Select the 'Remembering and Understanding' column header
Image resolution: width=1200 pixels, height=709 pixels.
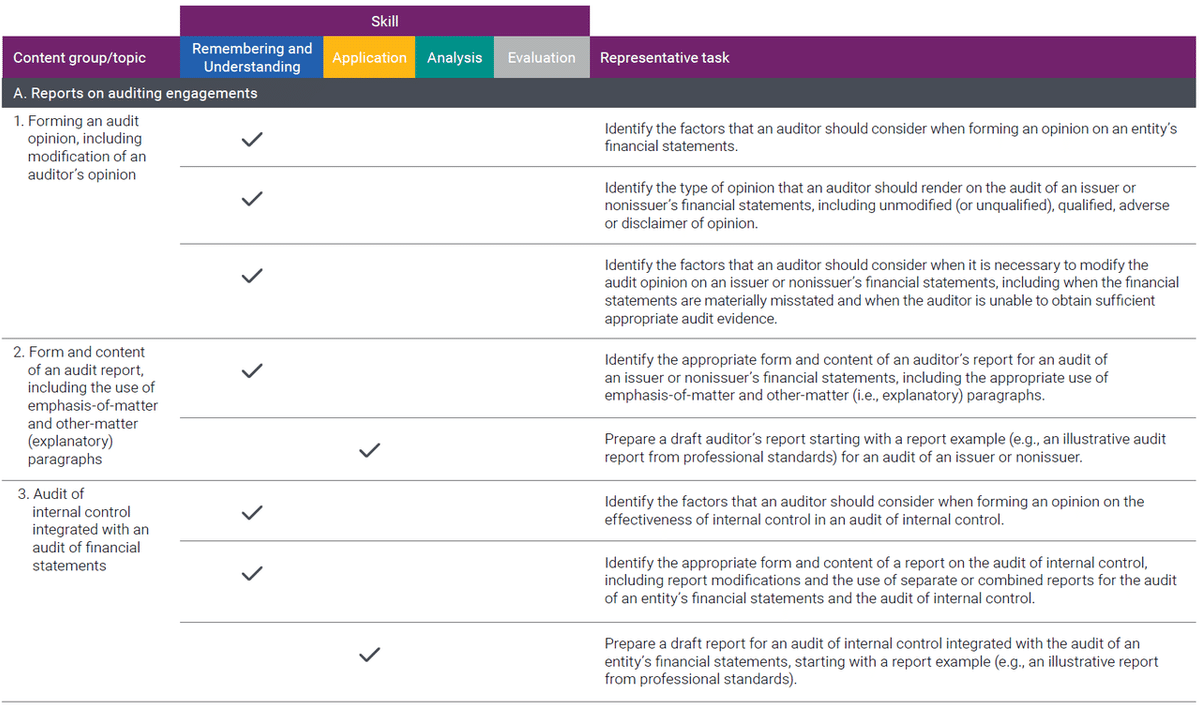coord(252,57)
